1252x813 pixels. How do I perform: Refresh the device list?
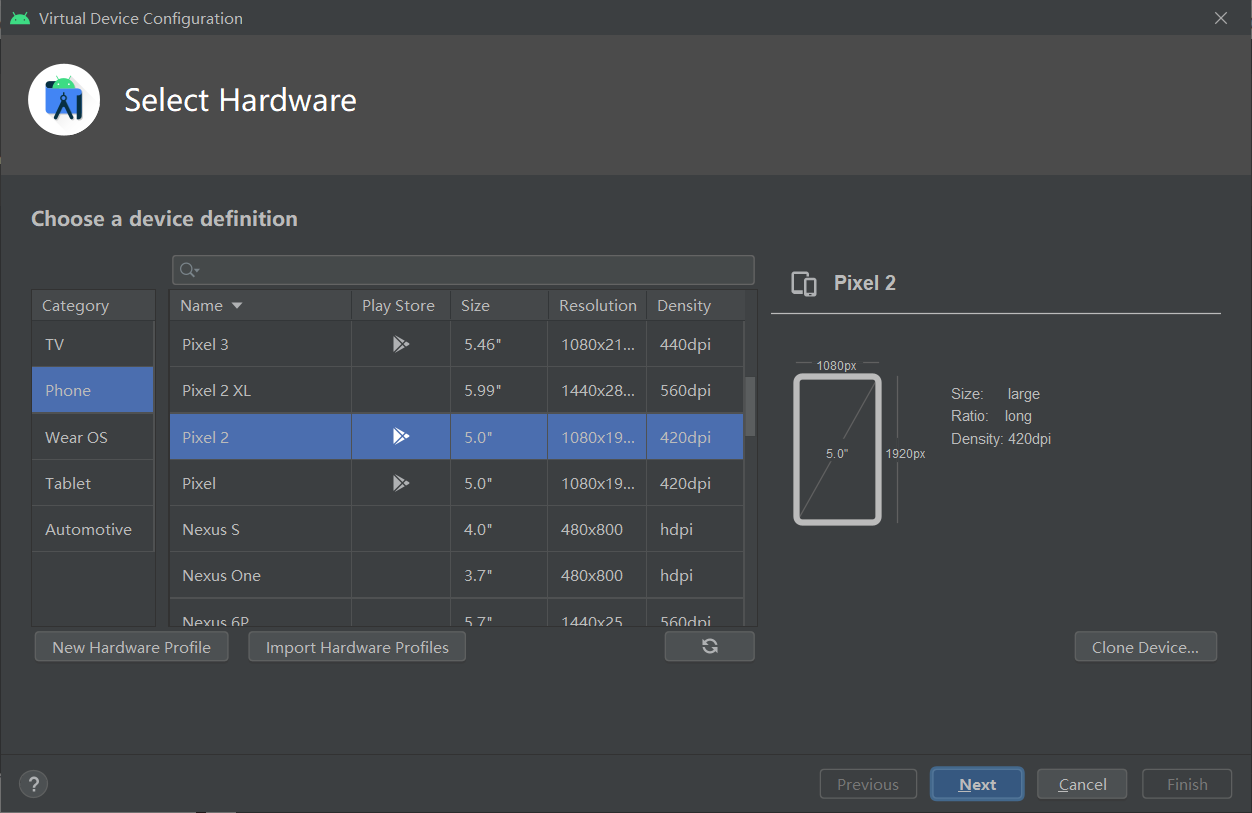click(x=709, y=646)
